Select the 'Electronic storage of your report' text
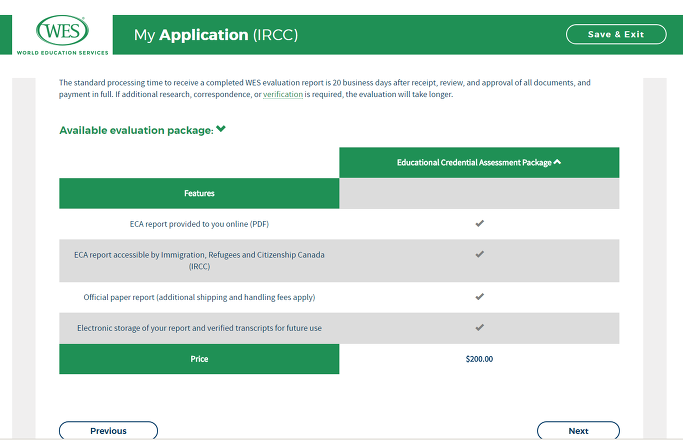 tap(199, 328)
